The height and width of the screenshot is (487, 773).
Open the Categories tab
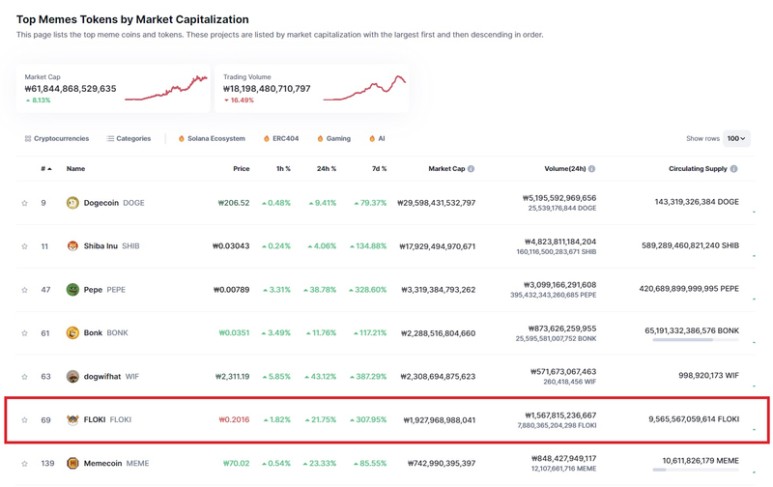[129, 139]
